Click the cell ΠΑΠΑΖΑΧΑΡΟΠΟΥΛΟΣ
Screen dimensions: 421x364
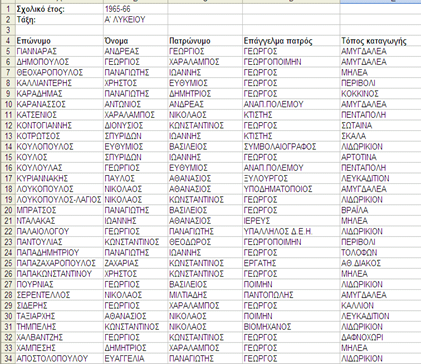click(59, 263)
